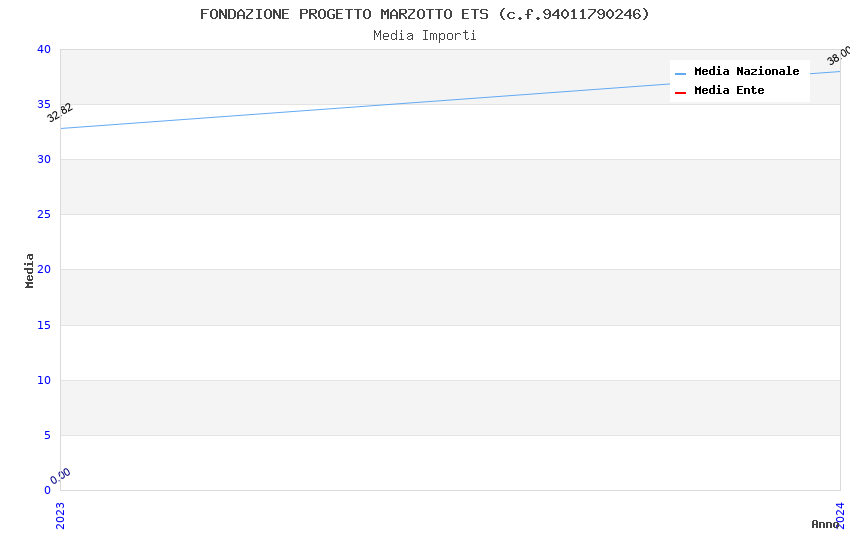Select the Media Nazionale legend label

click(x=746, y=72)
